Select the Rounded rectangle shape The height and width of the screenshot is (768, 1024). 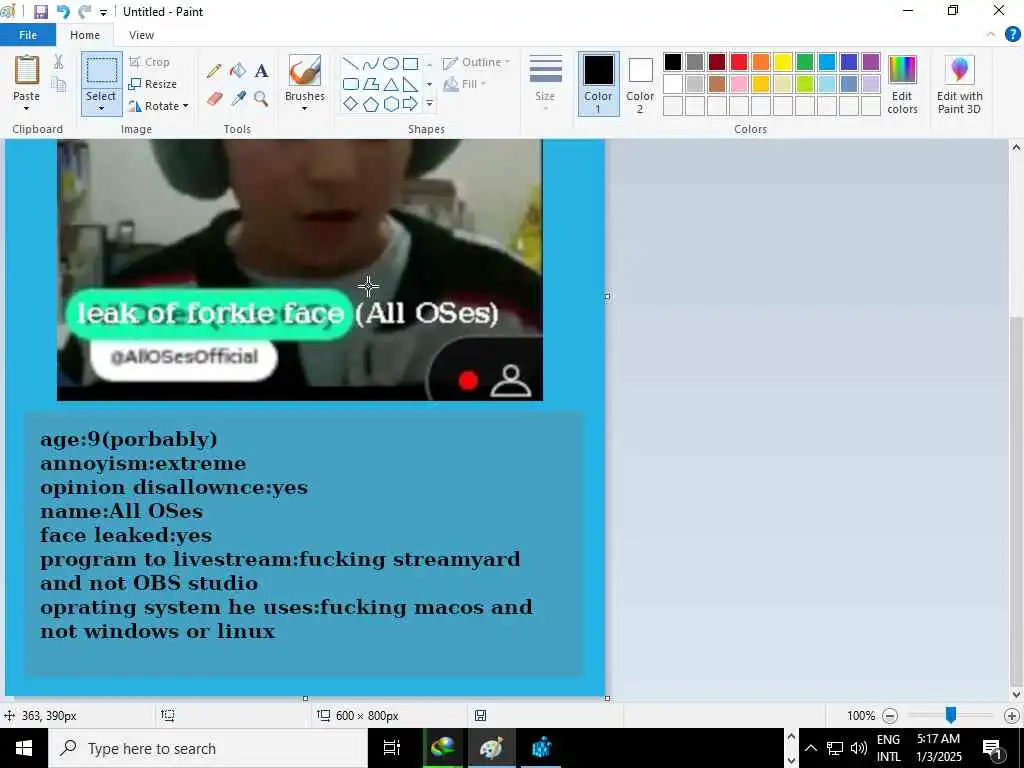pyautogui.click(x=351, y=84)
